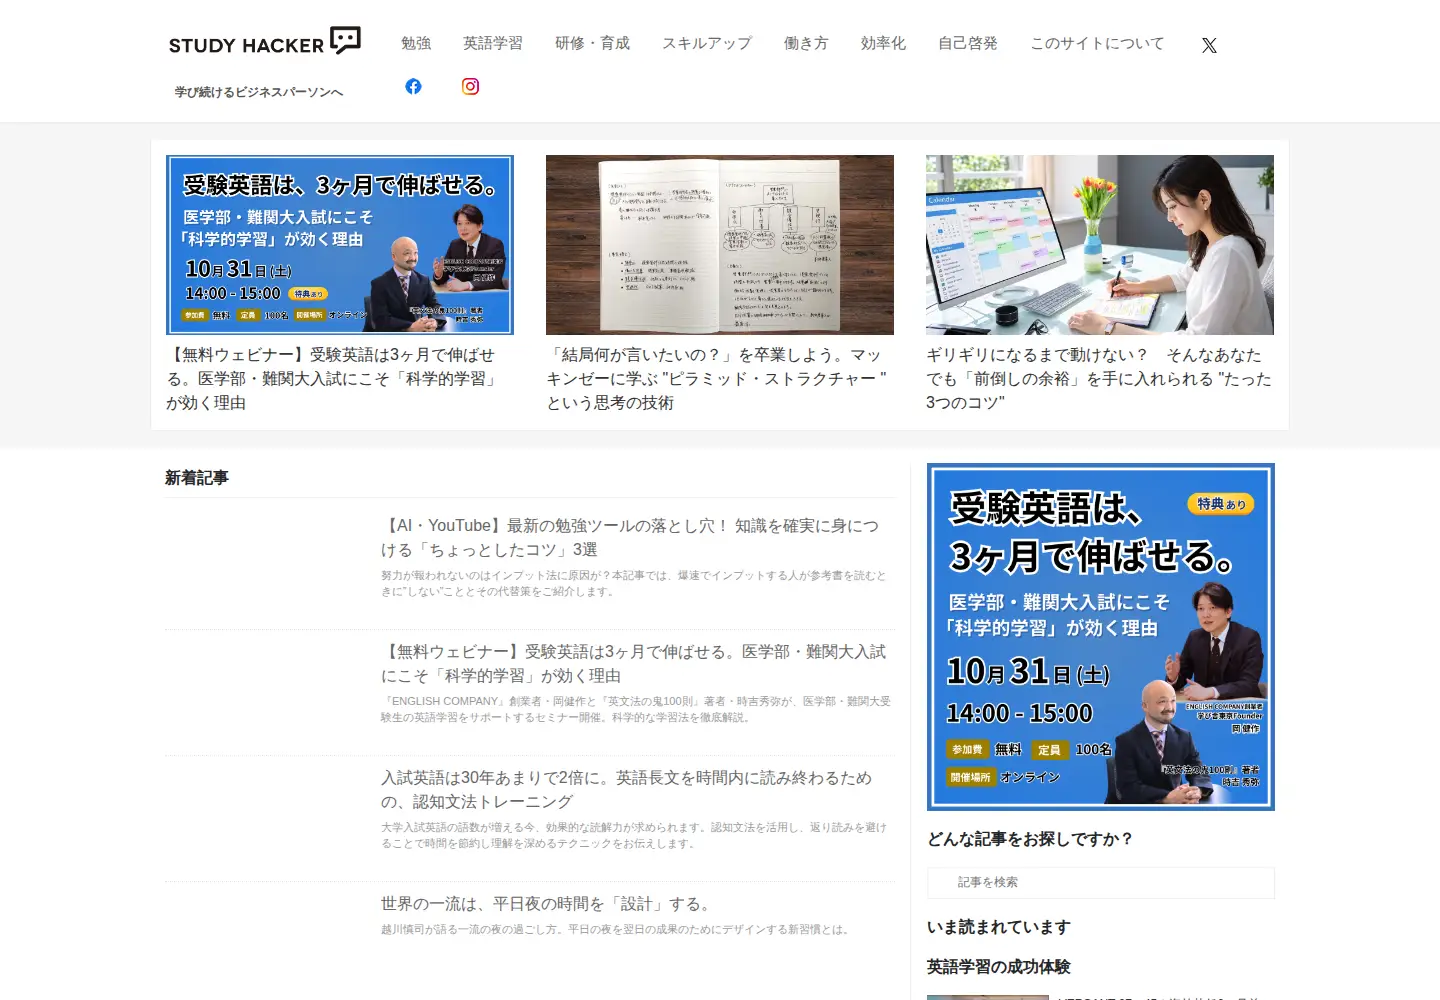Open new article 【AI・YouTube】最新の勉強ツールの落とし穴
Screen dimensions: 1440x1000
click(x=630, y=537)
